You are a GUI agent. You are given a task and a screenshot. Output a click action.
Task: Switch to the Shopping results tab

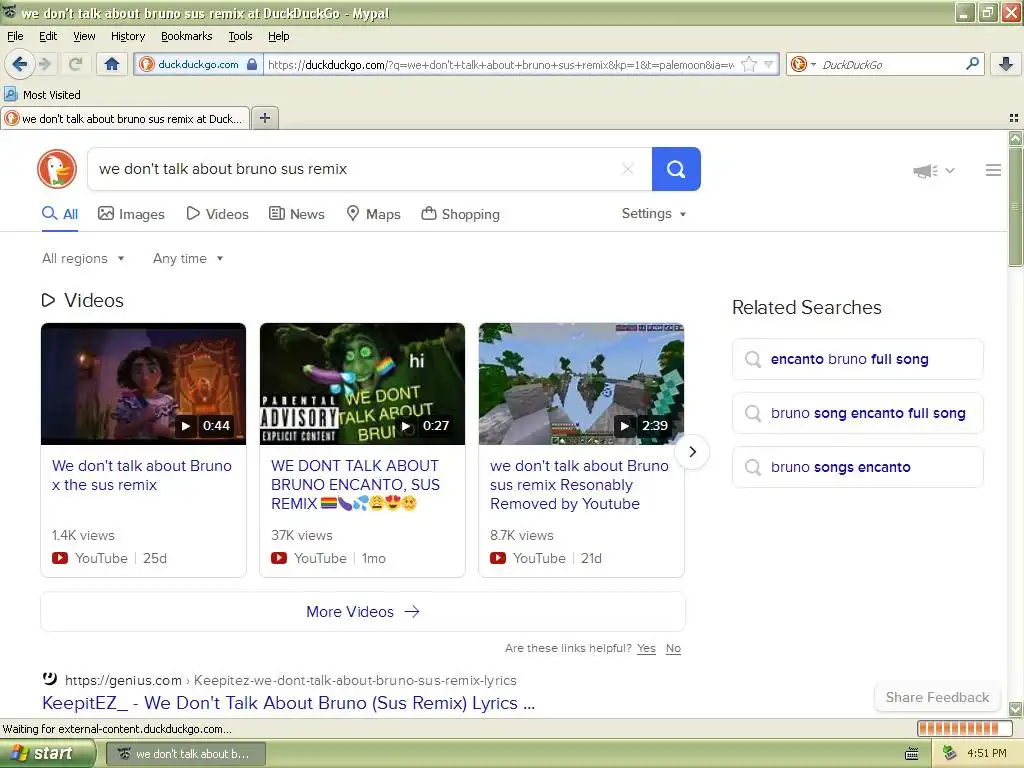(460, 214)
